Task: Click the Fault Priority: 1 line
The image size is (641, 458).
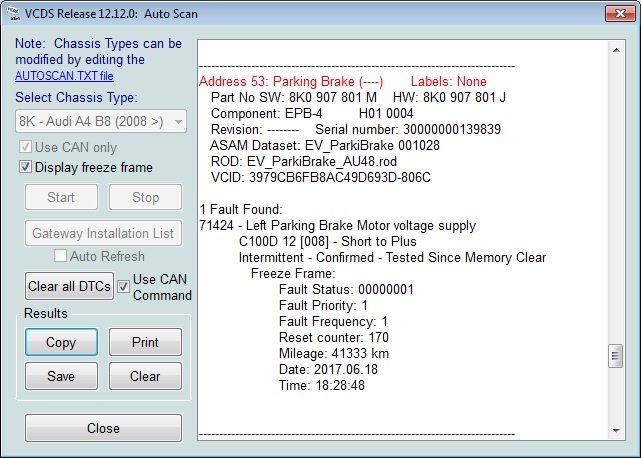Action: [323, 305]
